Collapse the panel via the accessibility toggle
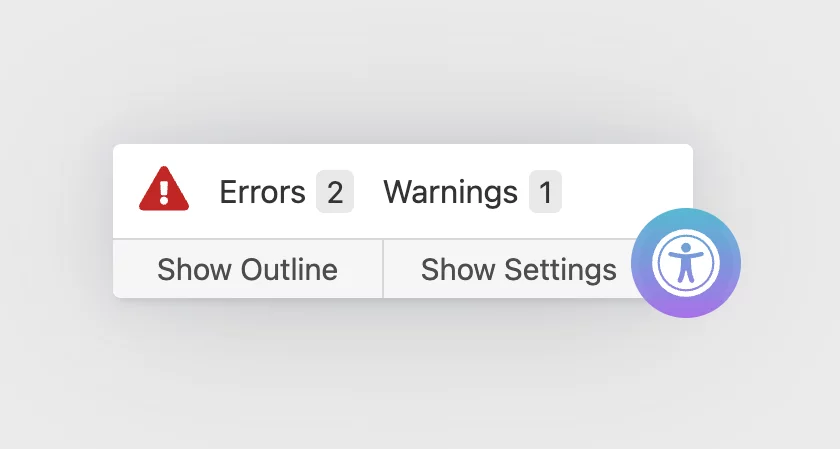This screenshot has width=840, height=449. click(x=686, y=263)
